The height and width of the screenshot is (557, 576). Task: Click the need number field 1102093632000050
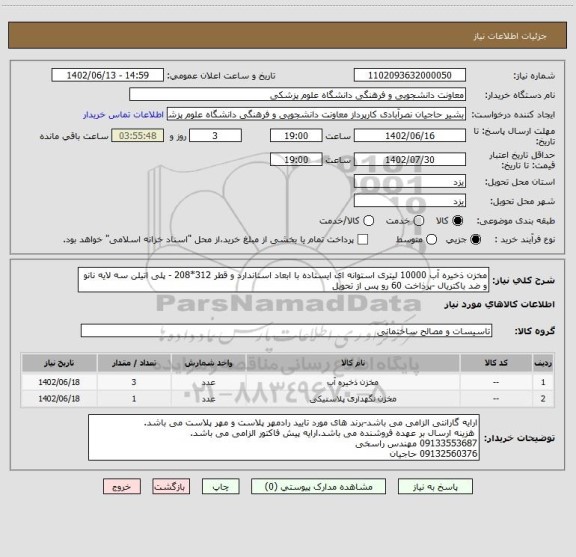[x=410, y=75]
